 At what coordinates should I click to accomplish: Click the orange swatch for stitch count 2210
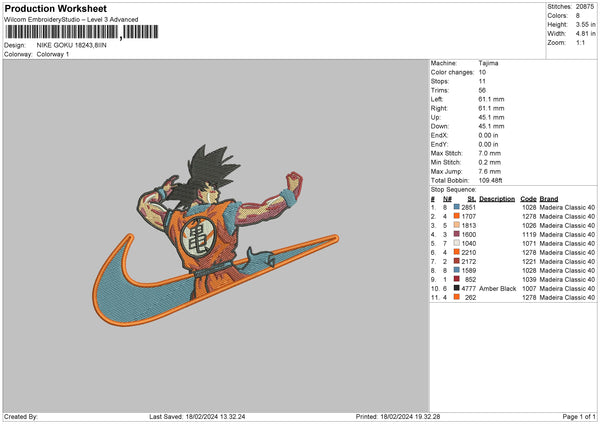(x=457, y=252)
